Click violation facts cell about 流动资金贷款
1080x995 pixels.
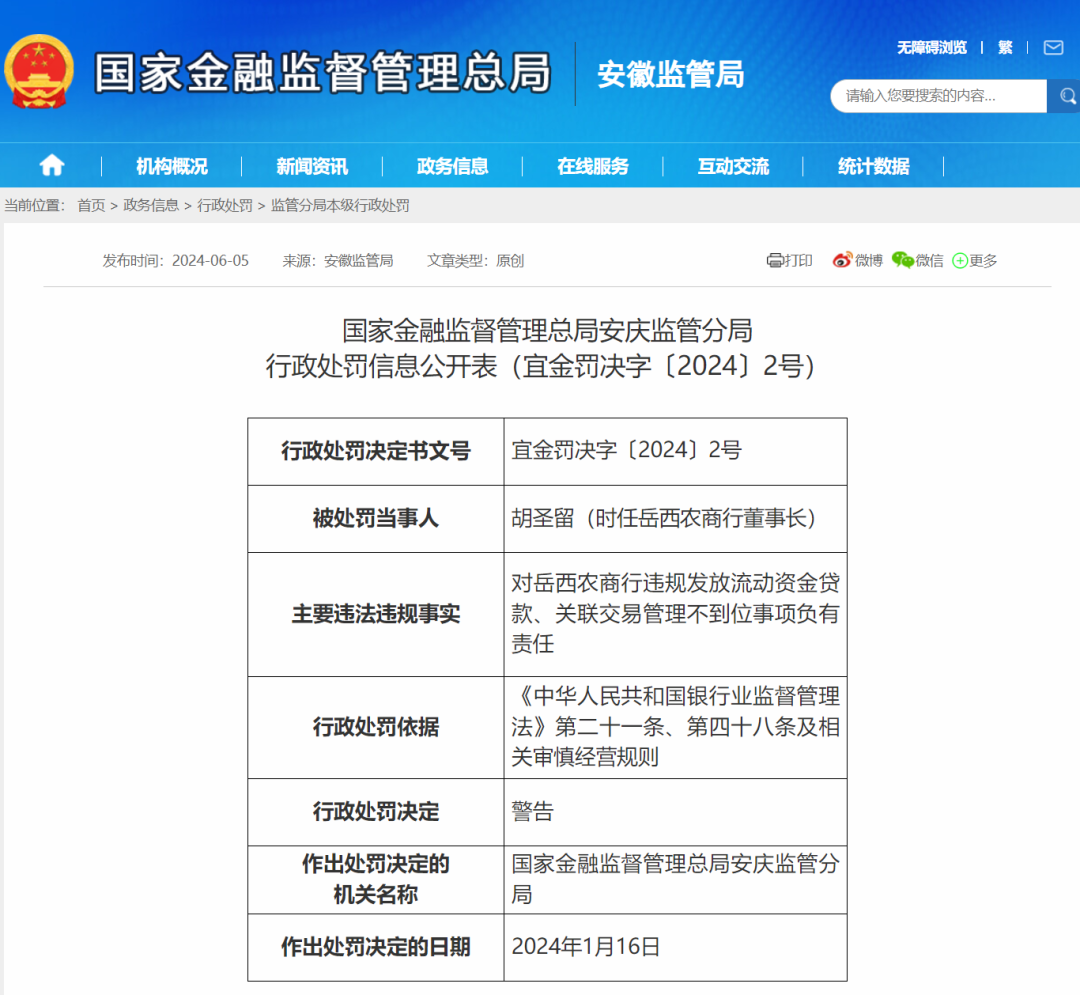click(676, 614)
